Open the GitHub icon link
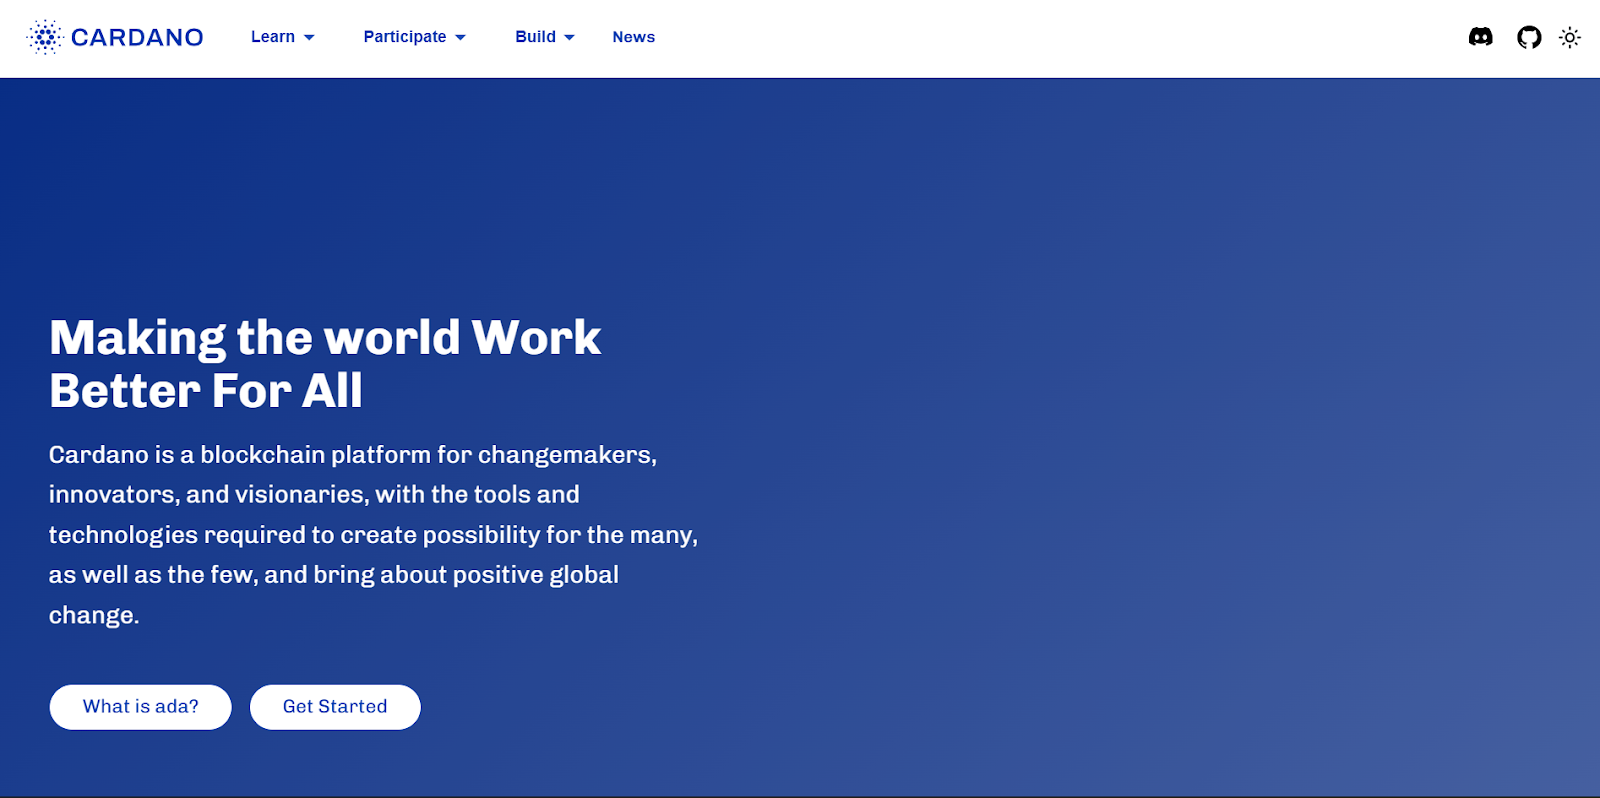The width and height of the screenshot is (1600, 798). coord(1529,37)
